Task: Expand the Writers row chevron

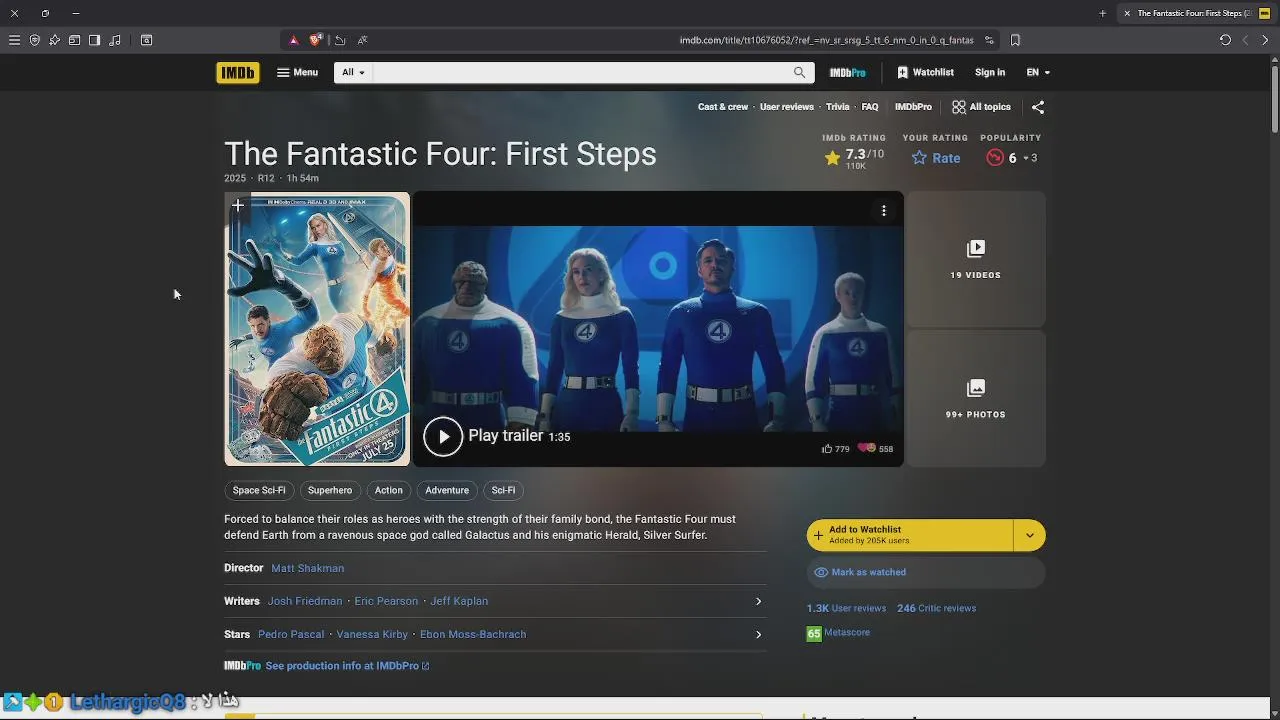Action: [758, 601]
